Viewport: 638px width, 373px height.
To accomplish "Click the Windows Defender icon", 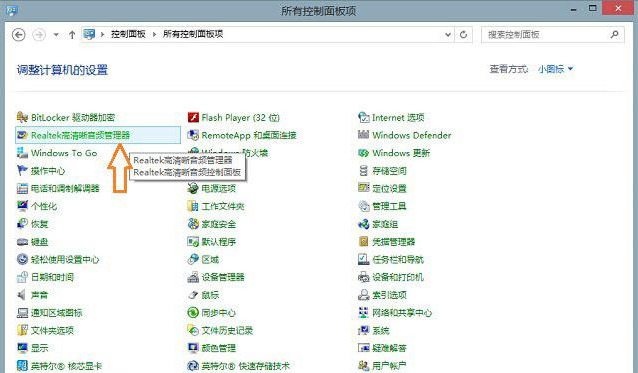I will pyautogui.click(x=363, y=135).
